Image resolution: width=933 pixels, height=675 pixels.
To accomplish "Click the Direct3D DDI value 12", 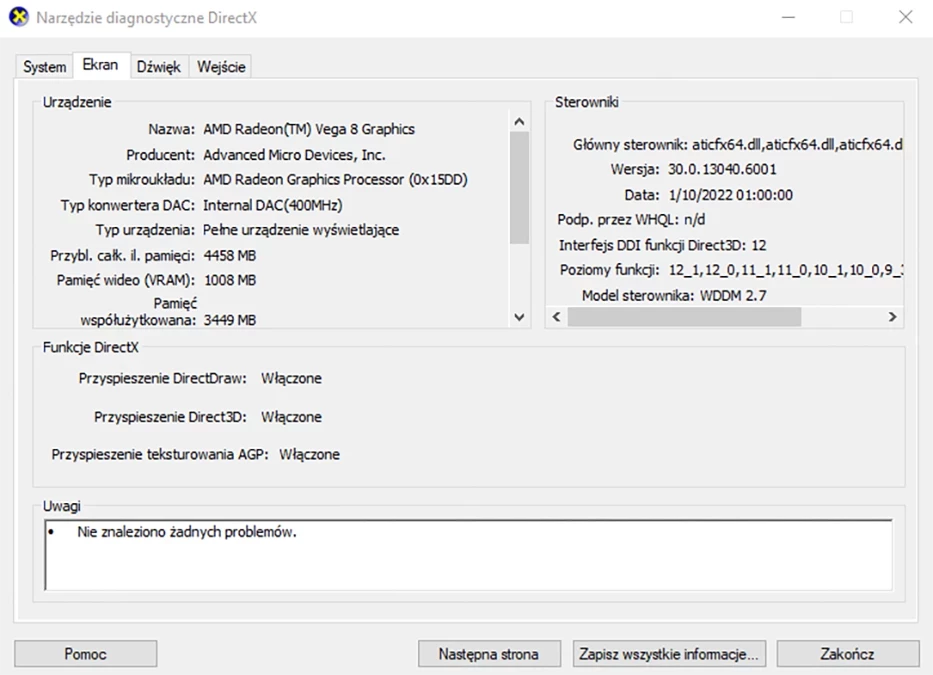I will (x=759, y=245).
